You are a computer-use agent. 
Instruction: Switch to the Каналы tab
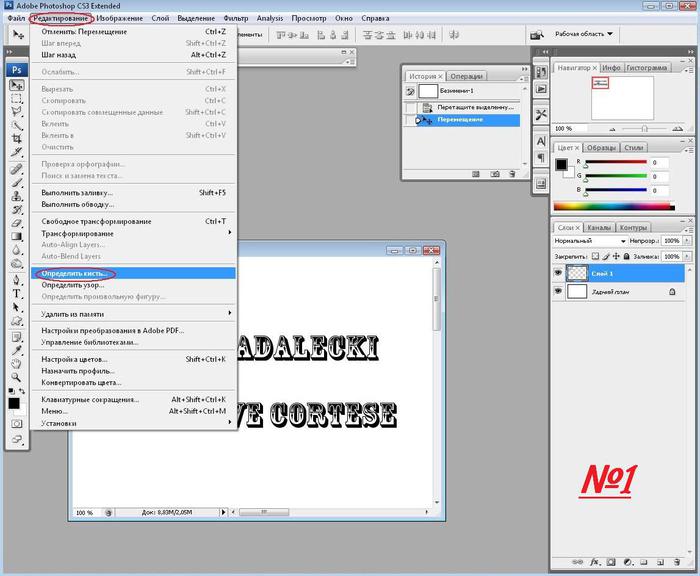pyautogui.click(x=599, y=227)
